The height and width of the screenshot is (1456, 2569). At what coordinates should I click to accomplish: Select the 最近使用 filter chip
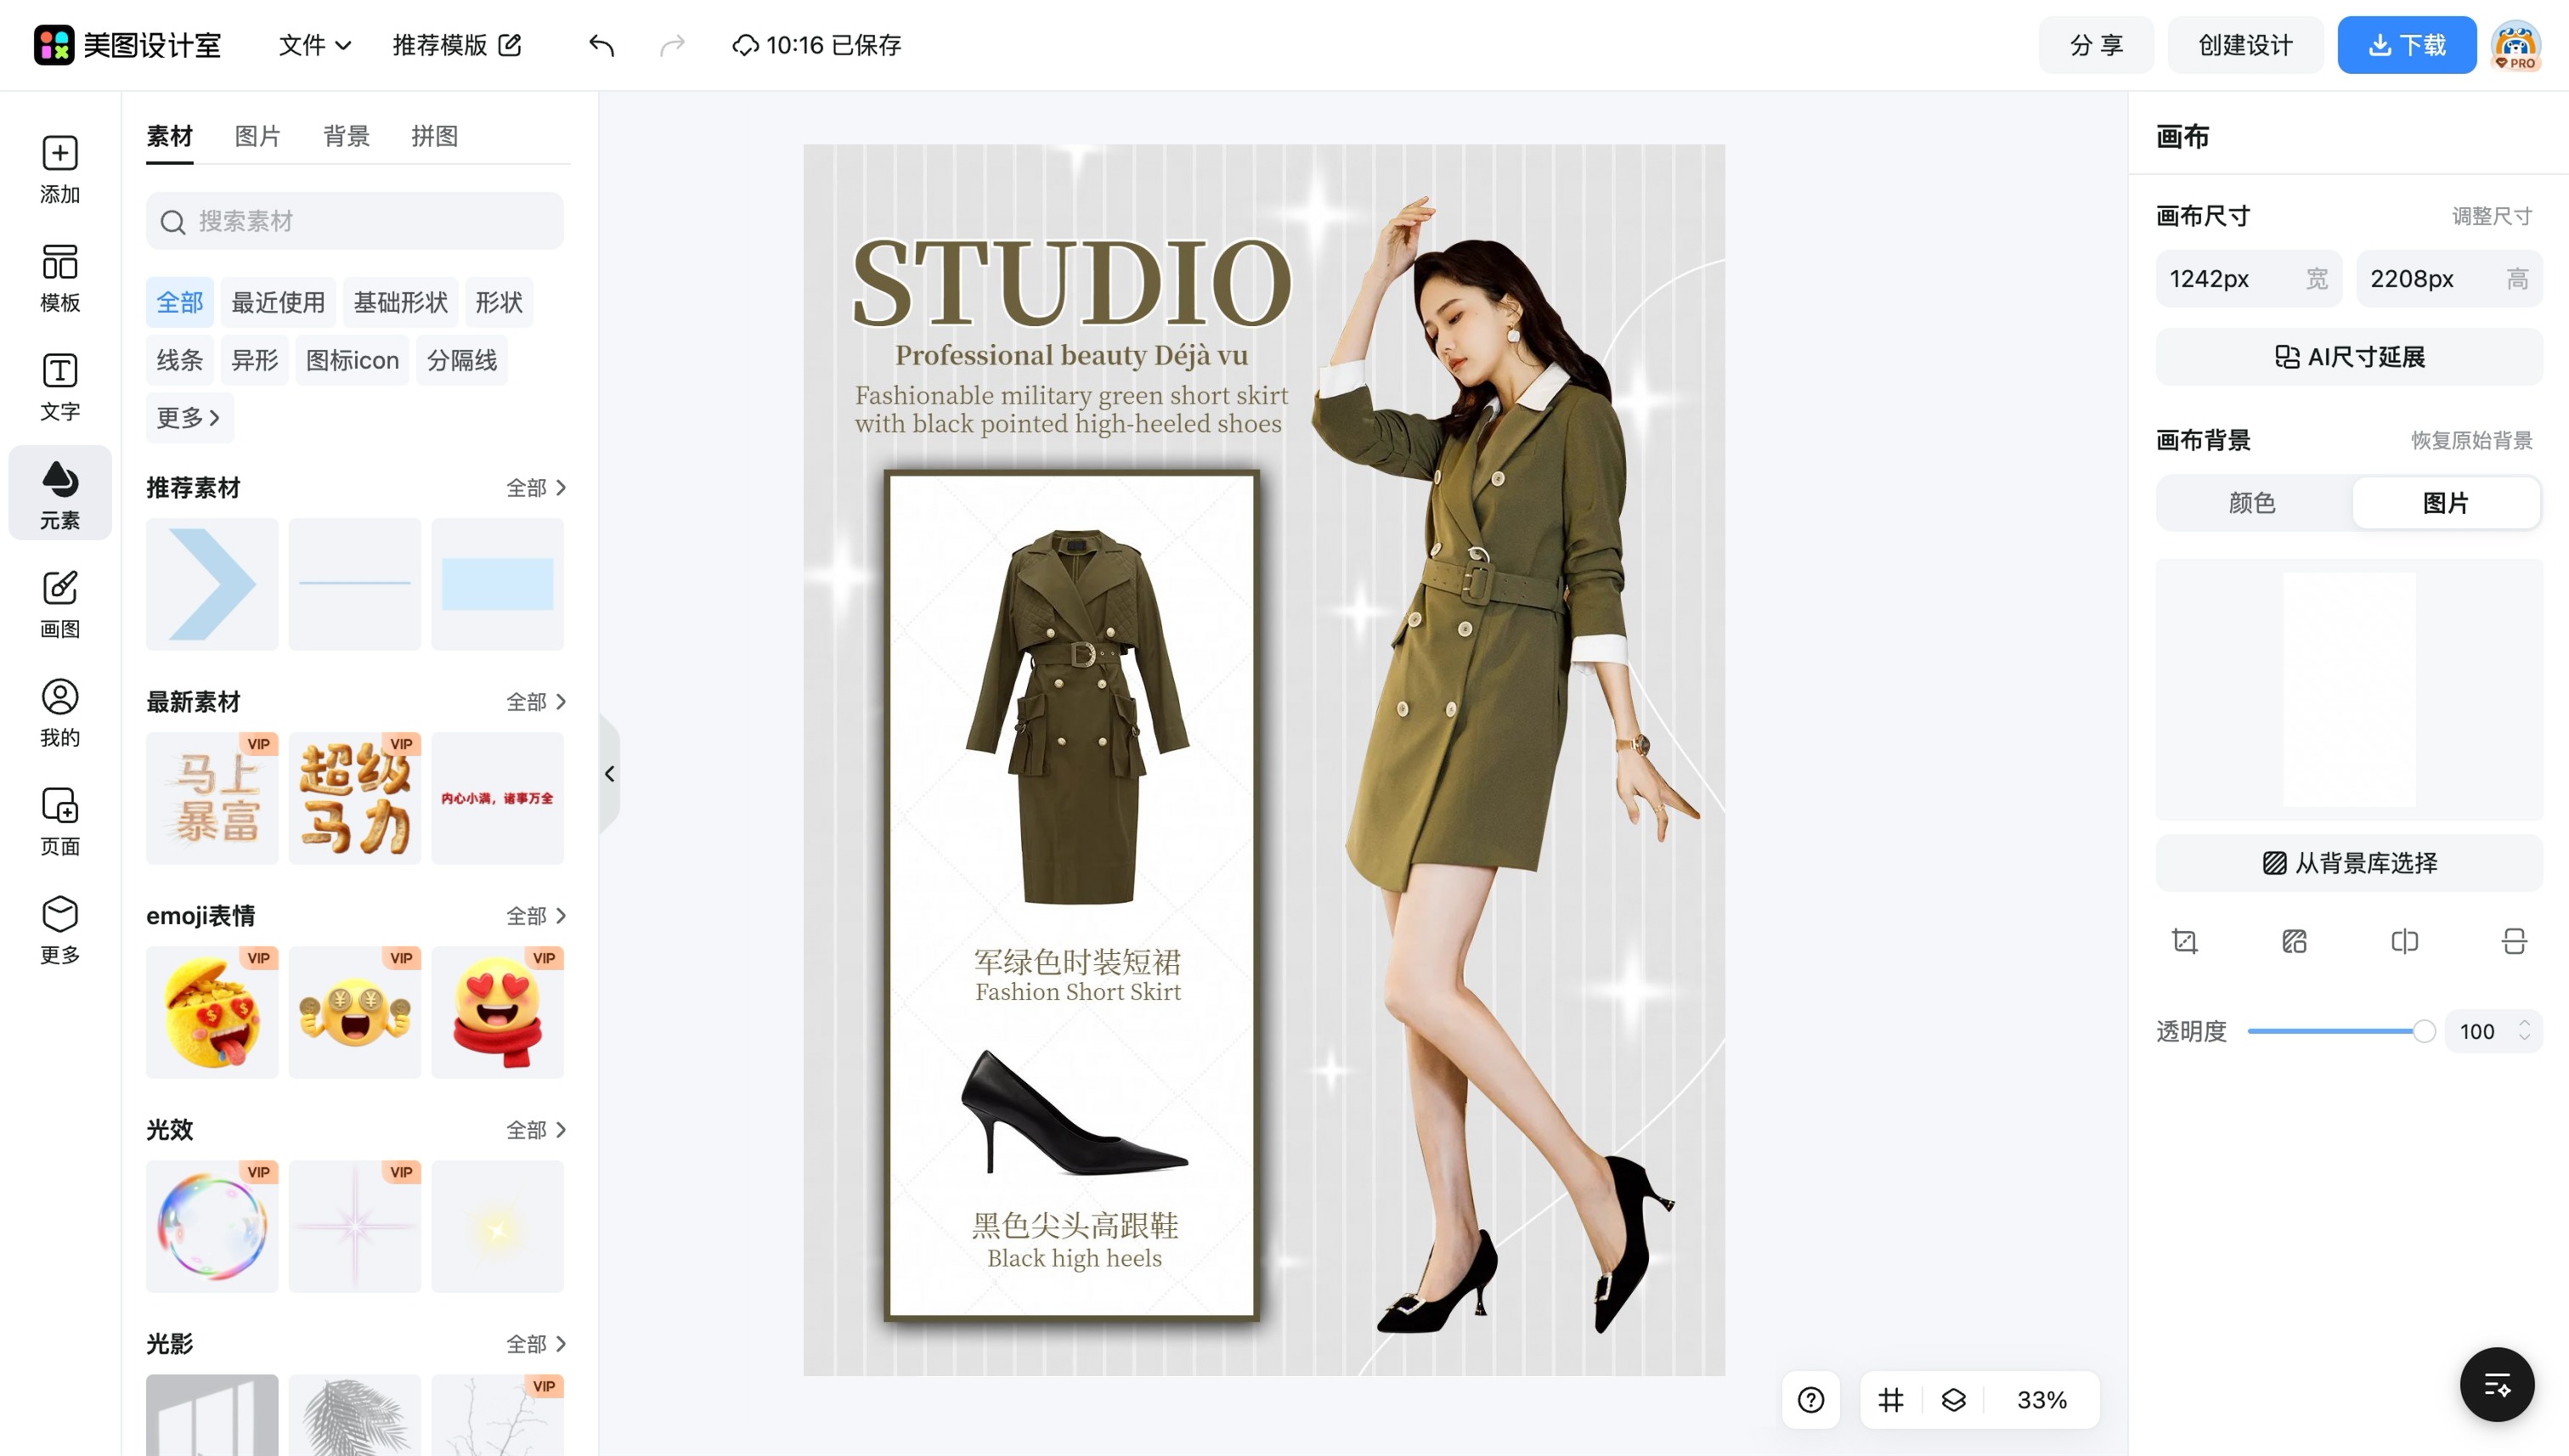pos(278,302)
